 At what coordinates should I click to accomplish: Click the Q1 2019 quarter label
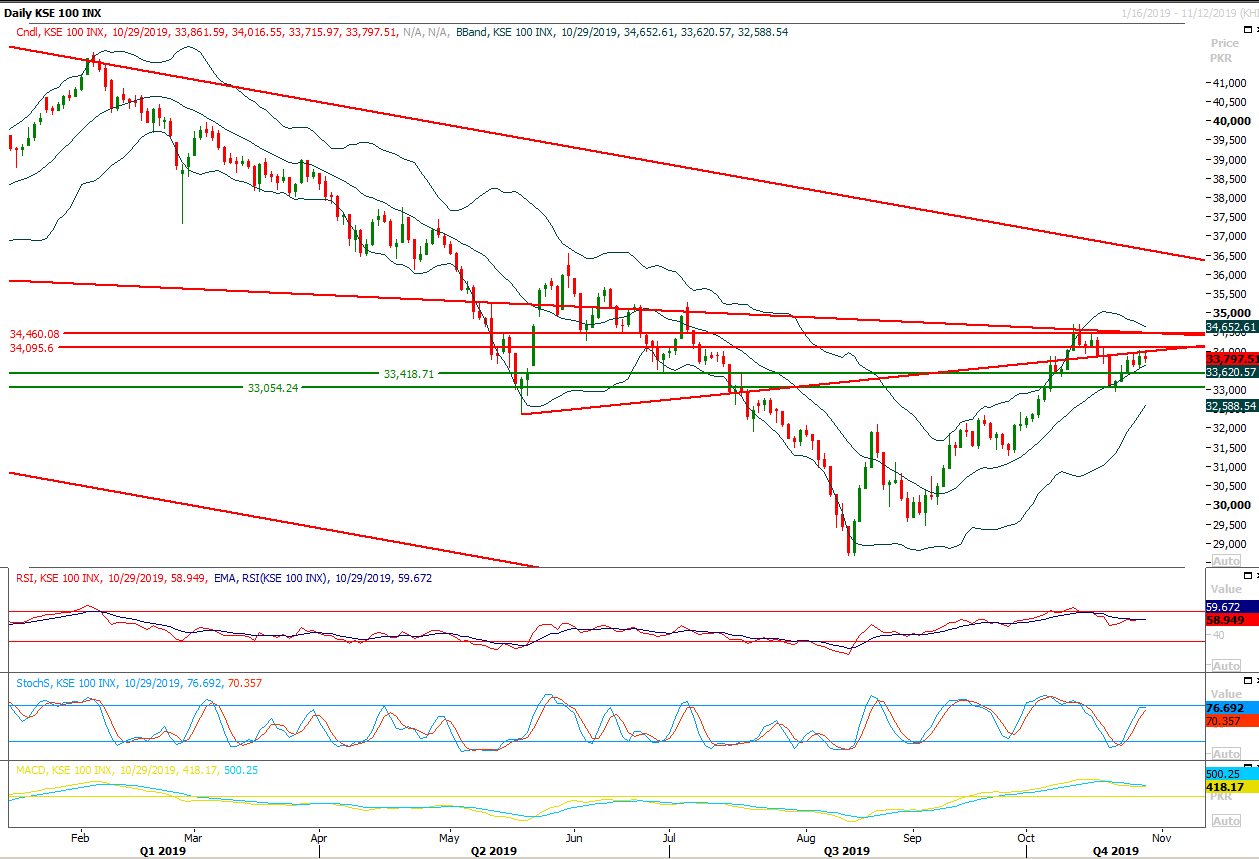pos(161,851)
